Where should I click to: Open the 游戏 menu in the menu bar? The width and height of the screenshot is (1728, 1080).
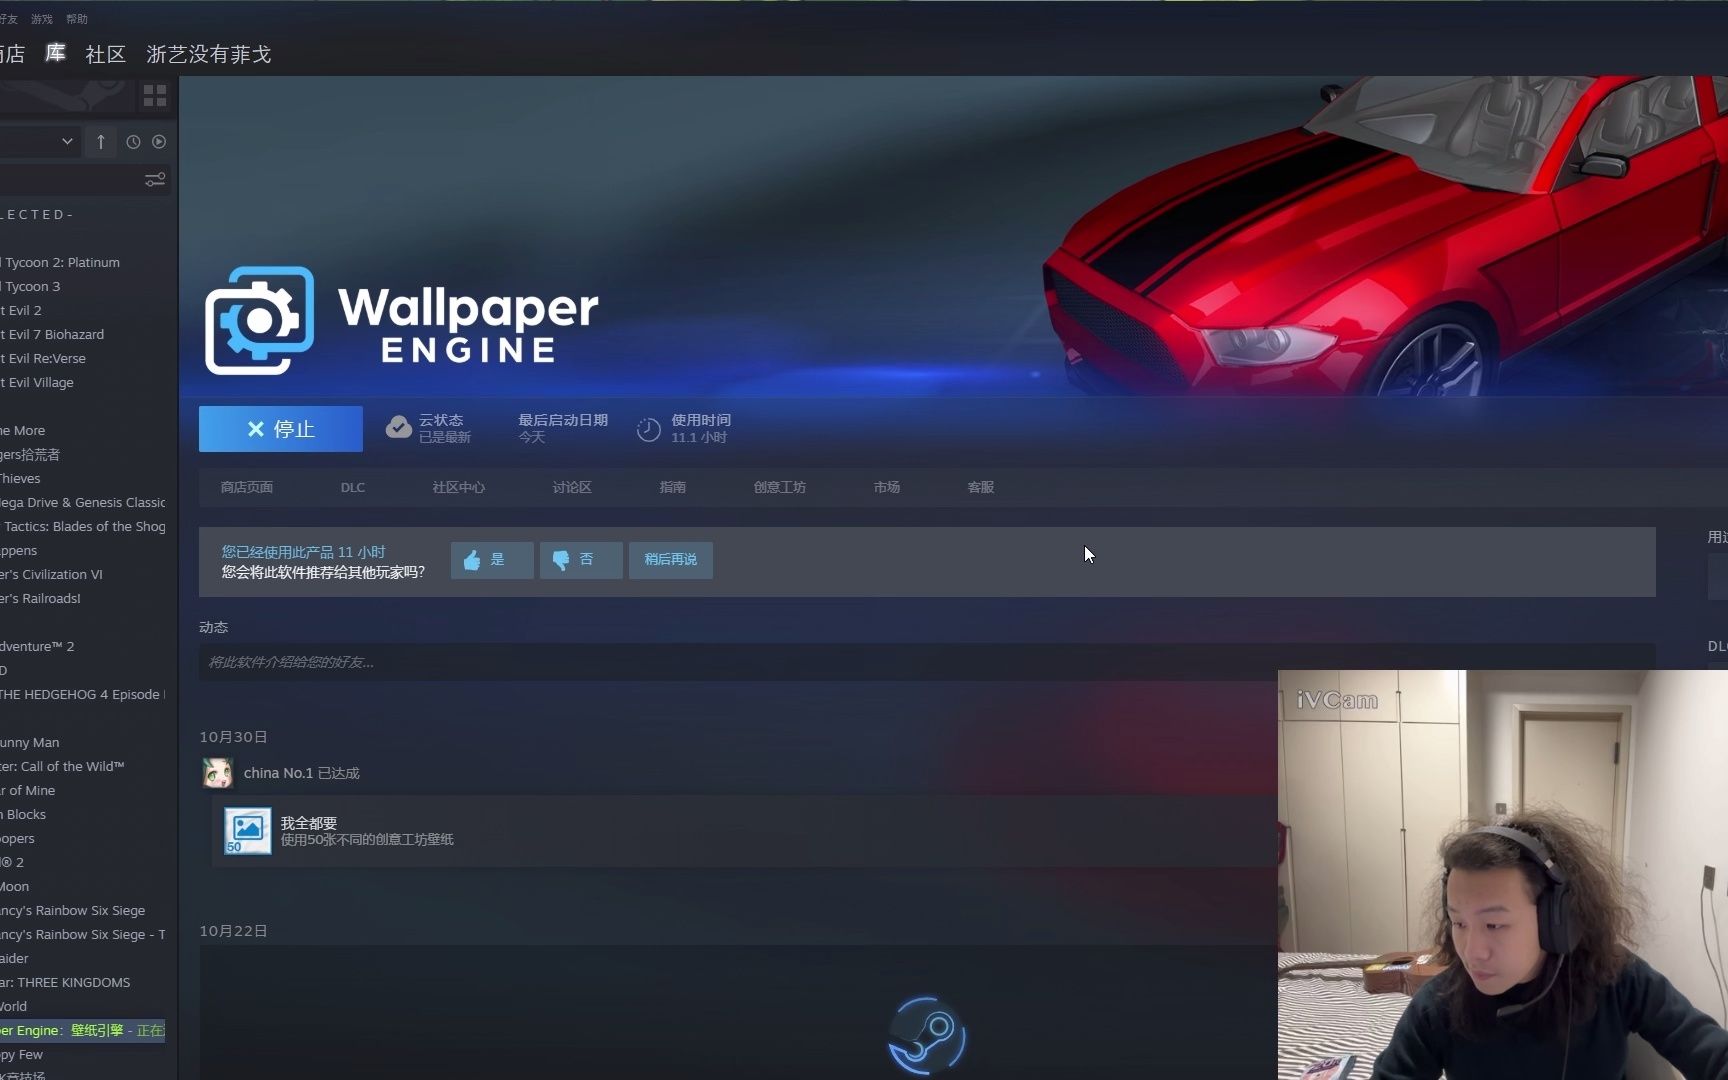click(42, 19)
